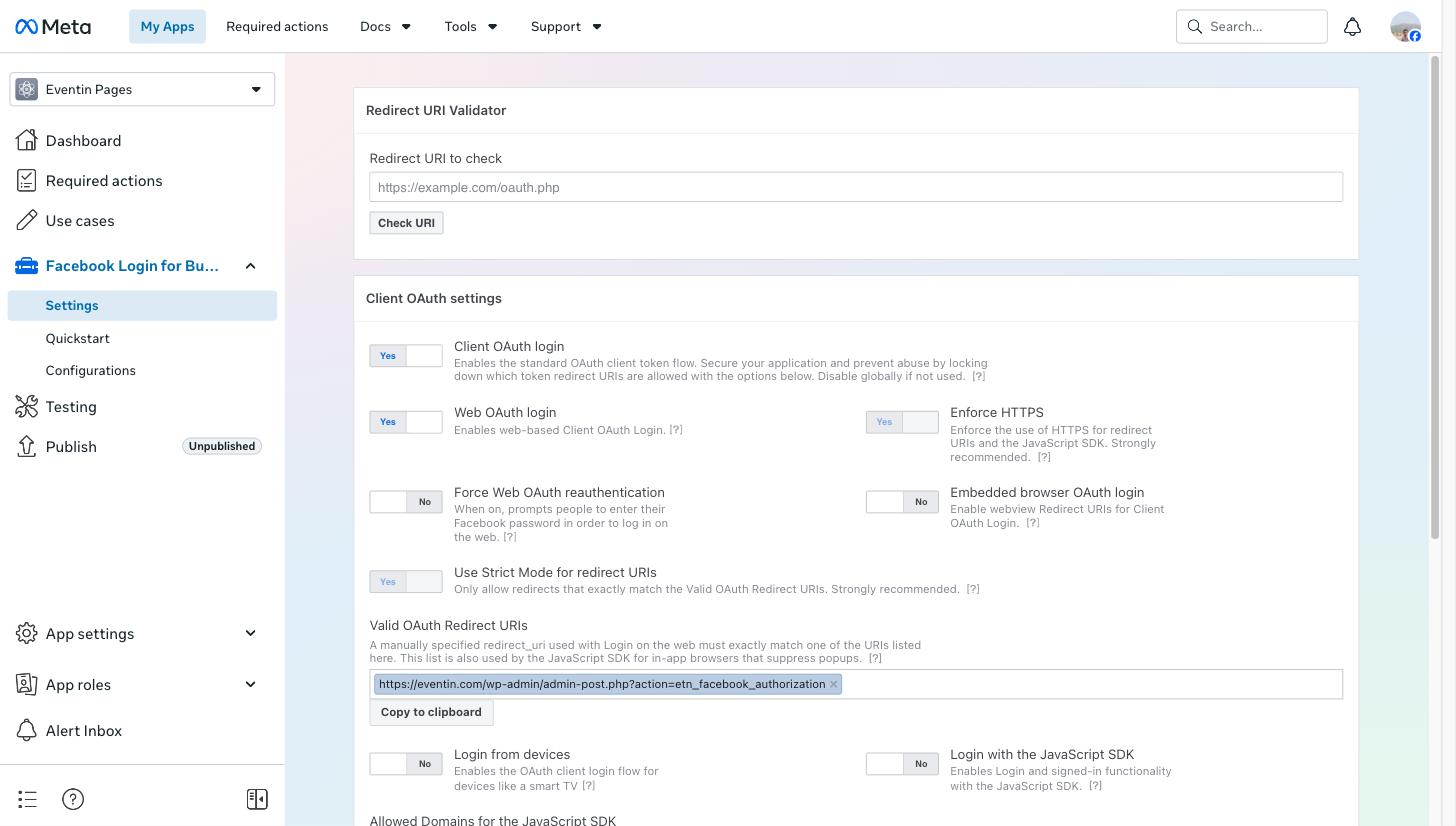Remove the eventin.com redirect URI tag
This screenshot has width=1456, height=826.
833,684
